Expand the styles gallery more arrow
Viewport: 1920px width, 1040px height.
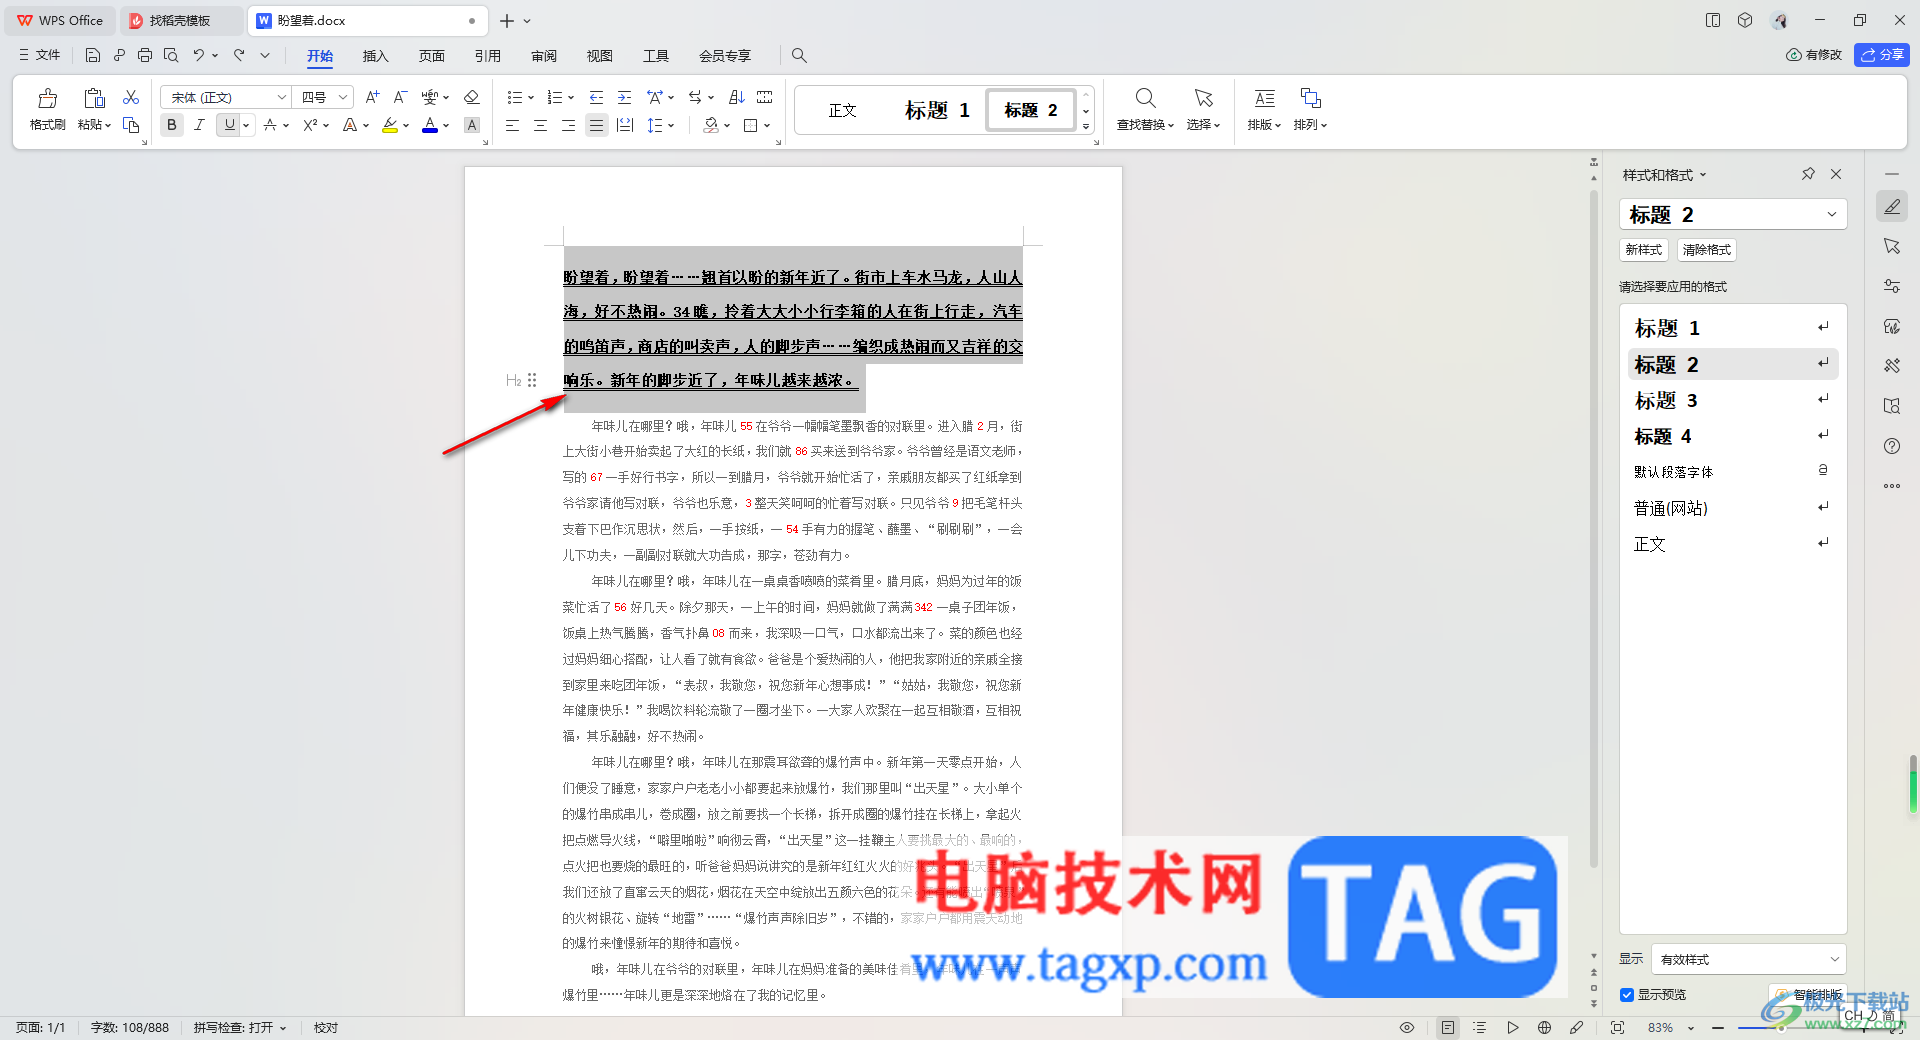pyautogui.click(x=1086, y=127)
